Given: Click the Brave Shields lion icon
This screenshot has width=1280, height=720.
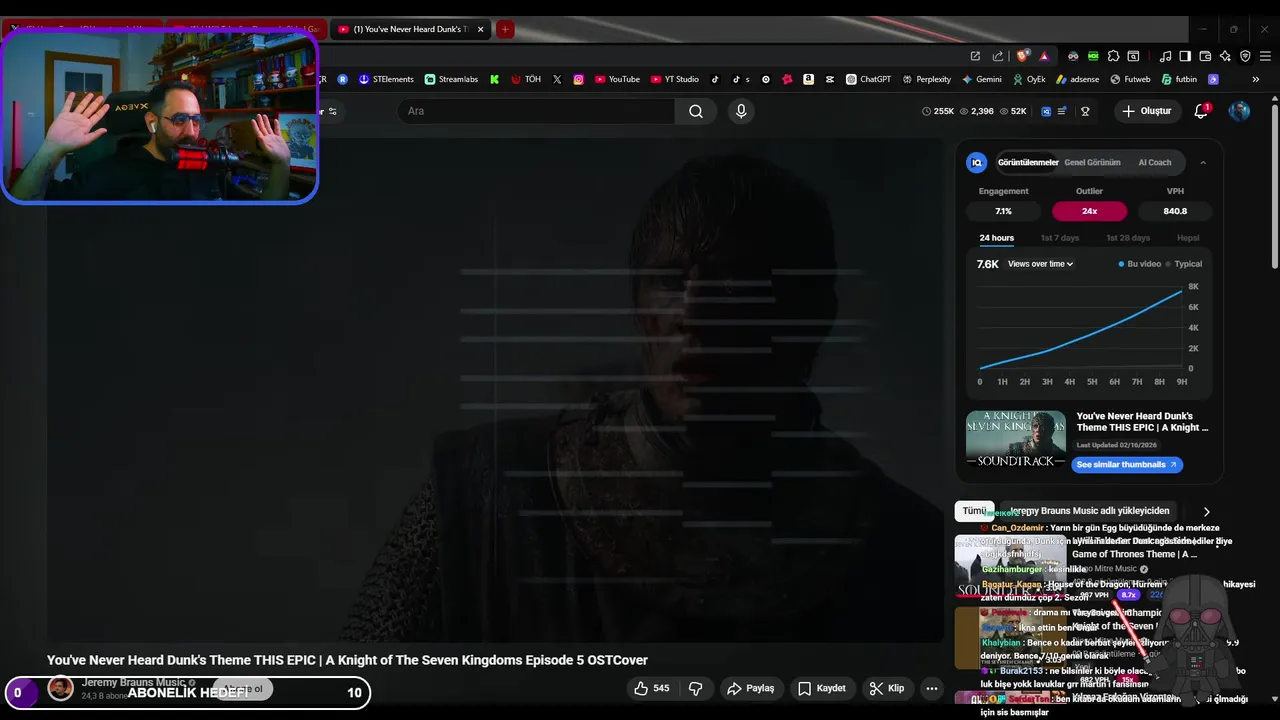Looking at the screenshot, I should pos(1023,56).
